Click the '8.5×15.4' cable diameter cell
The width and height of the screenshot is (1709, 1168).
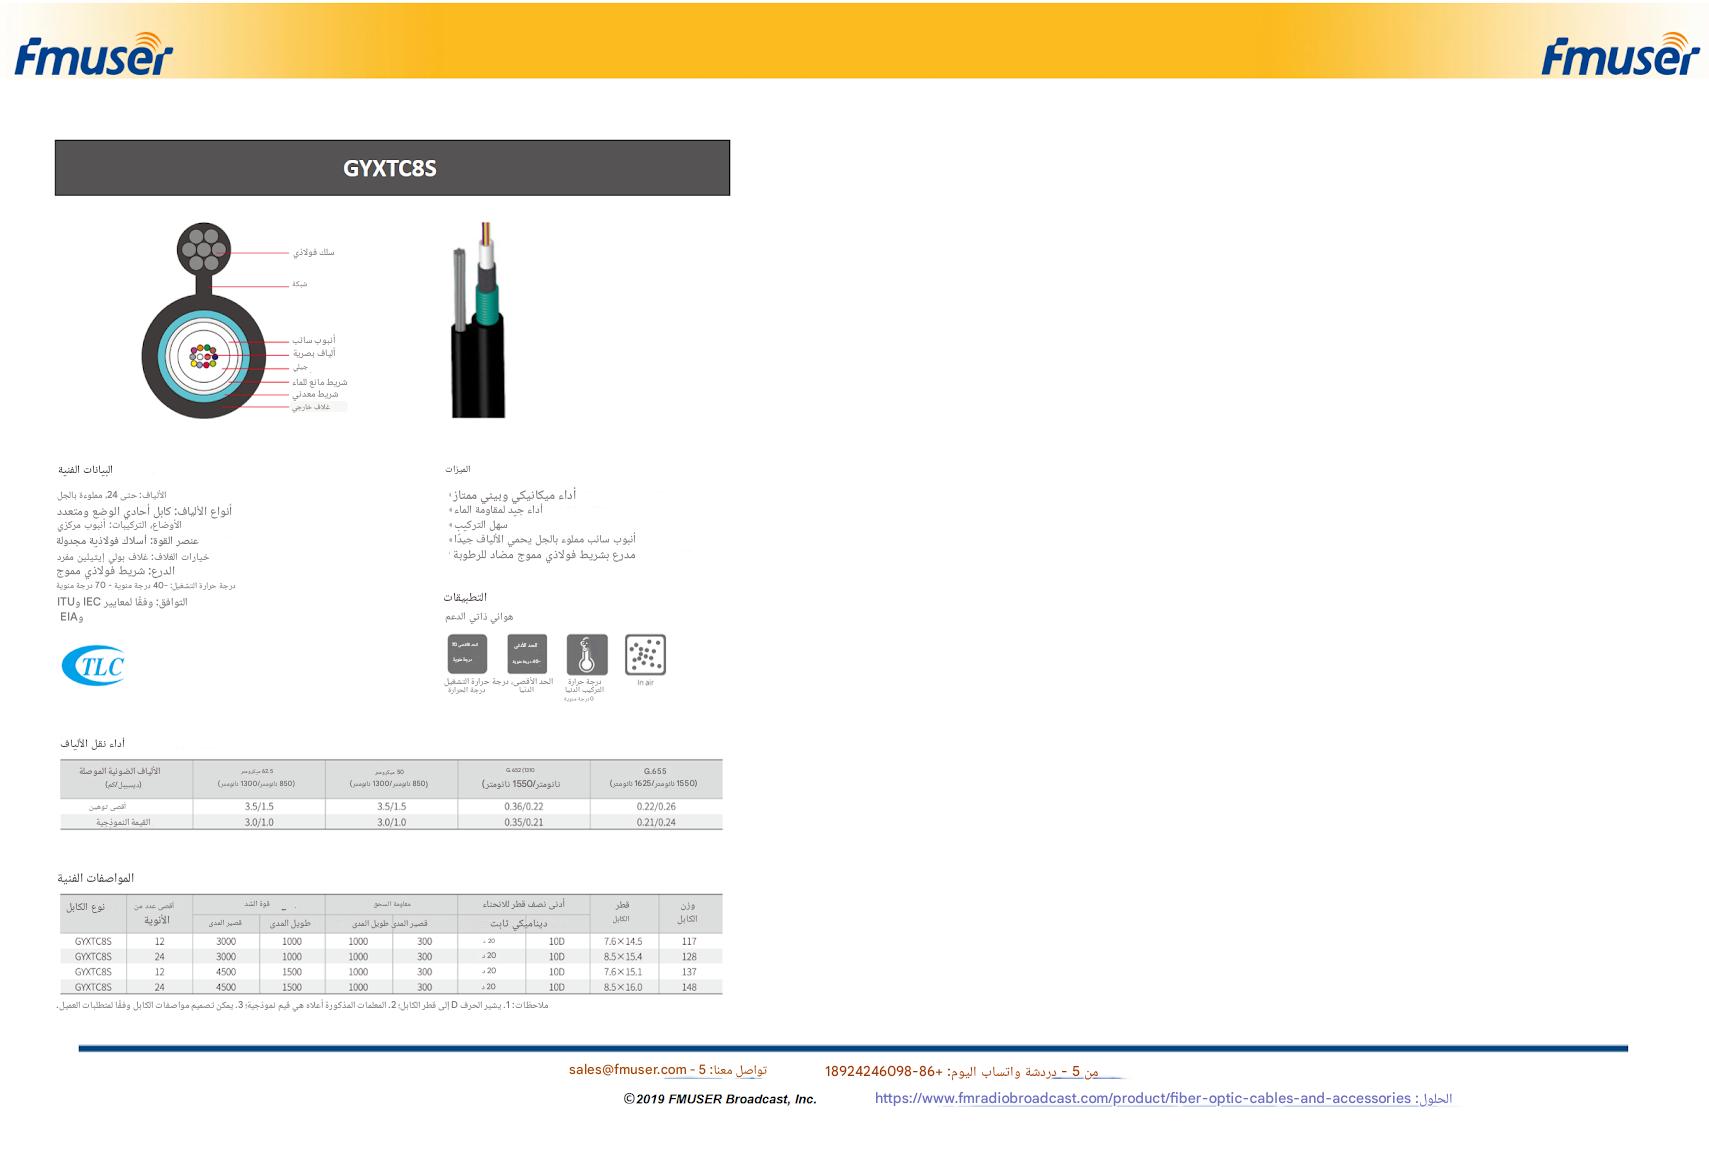(x=623, y=957)
